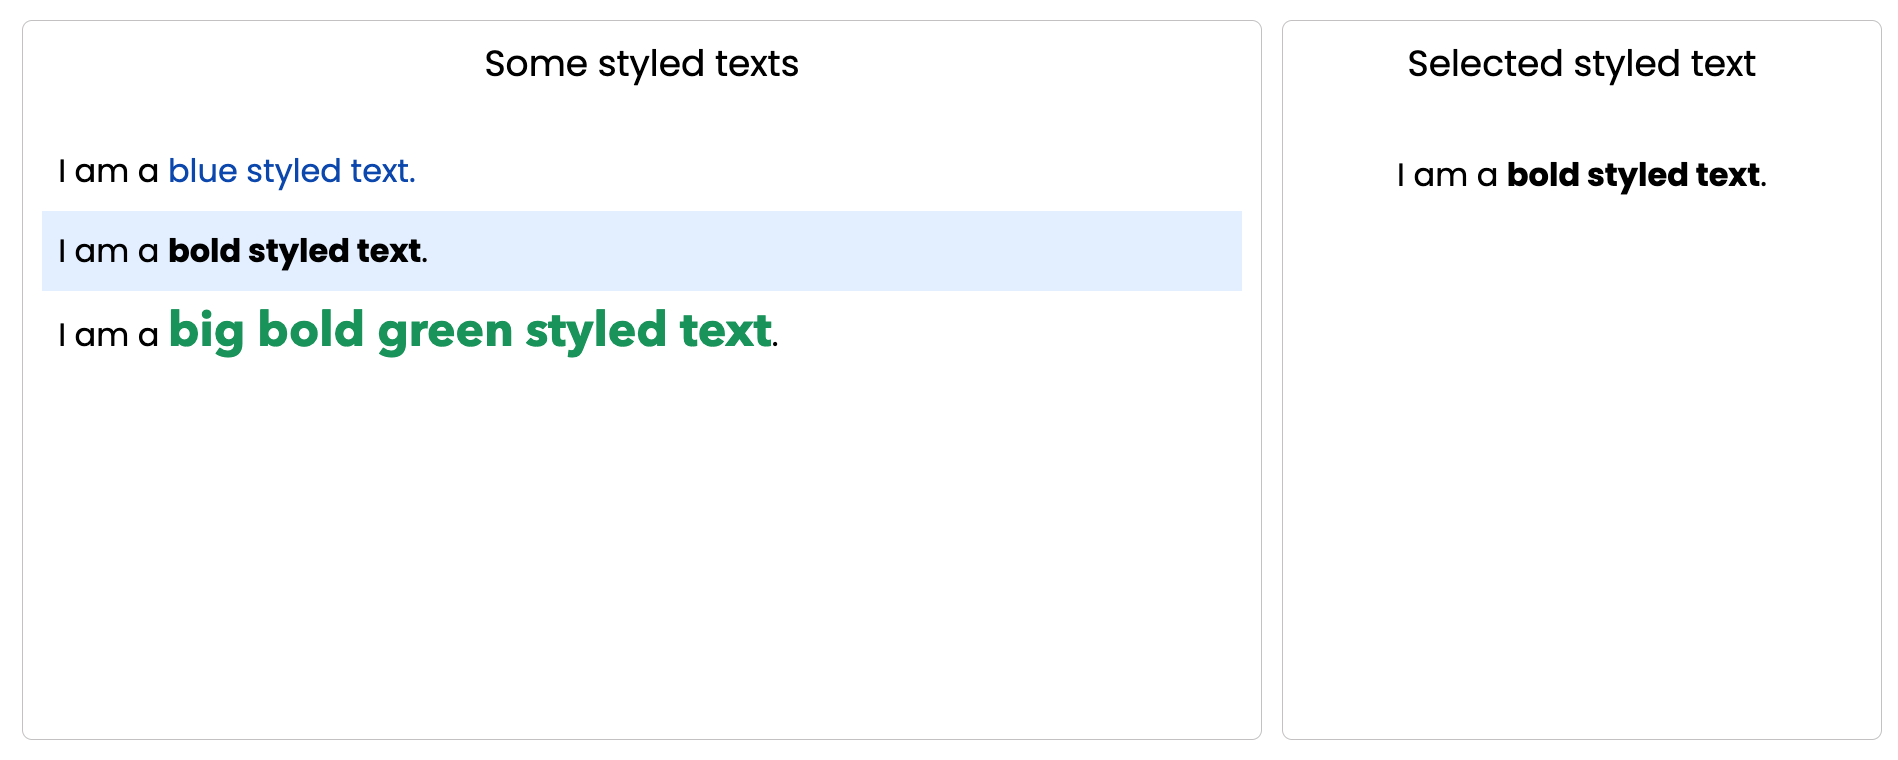The width and height of the screenshot is (1898, 760).
Task: Click bold words in the right panel preview
Action: coord(1633,175)
